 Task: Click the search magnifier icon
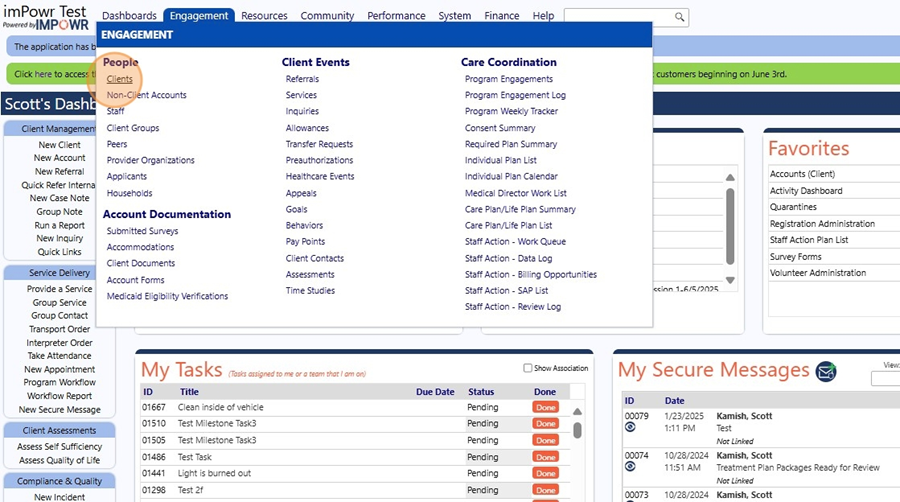(679, 17)
